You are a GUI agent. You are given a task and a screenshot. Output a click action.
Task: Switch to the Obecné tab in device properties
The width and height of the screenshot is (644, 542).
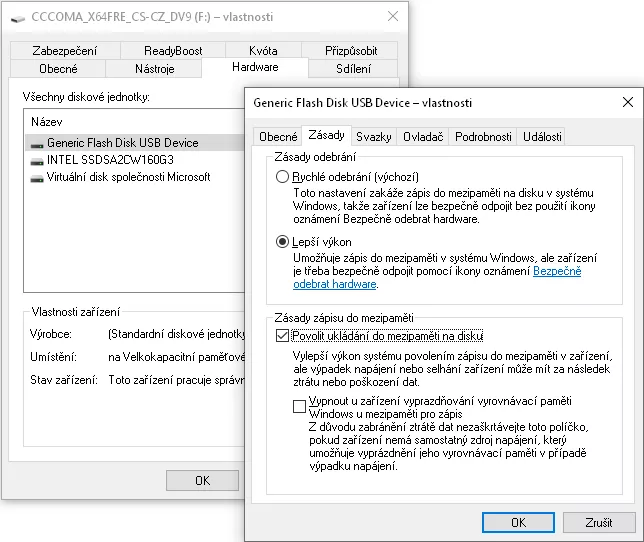point(278,136)
